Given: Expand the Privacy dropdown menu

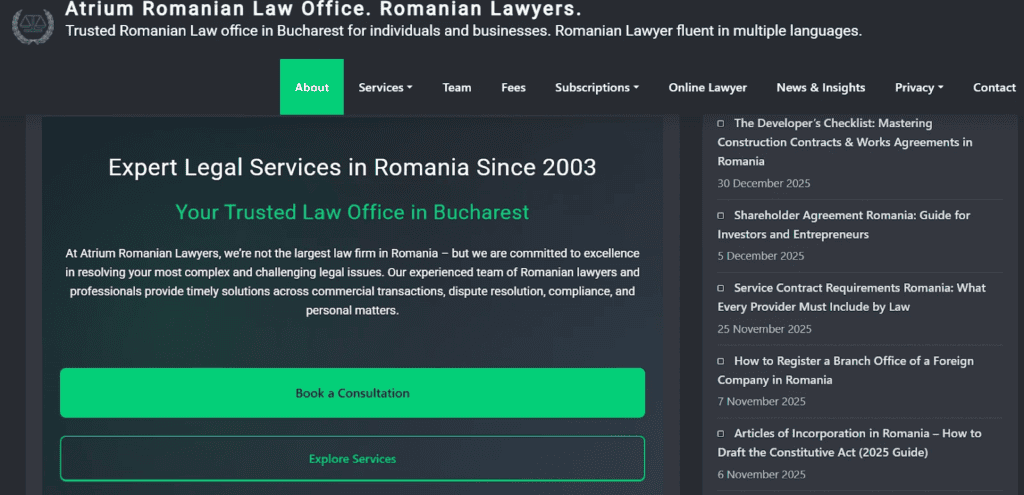Looking at the screenshot, I should [919, 88].
